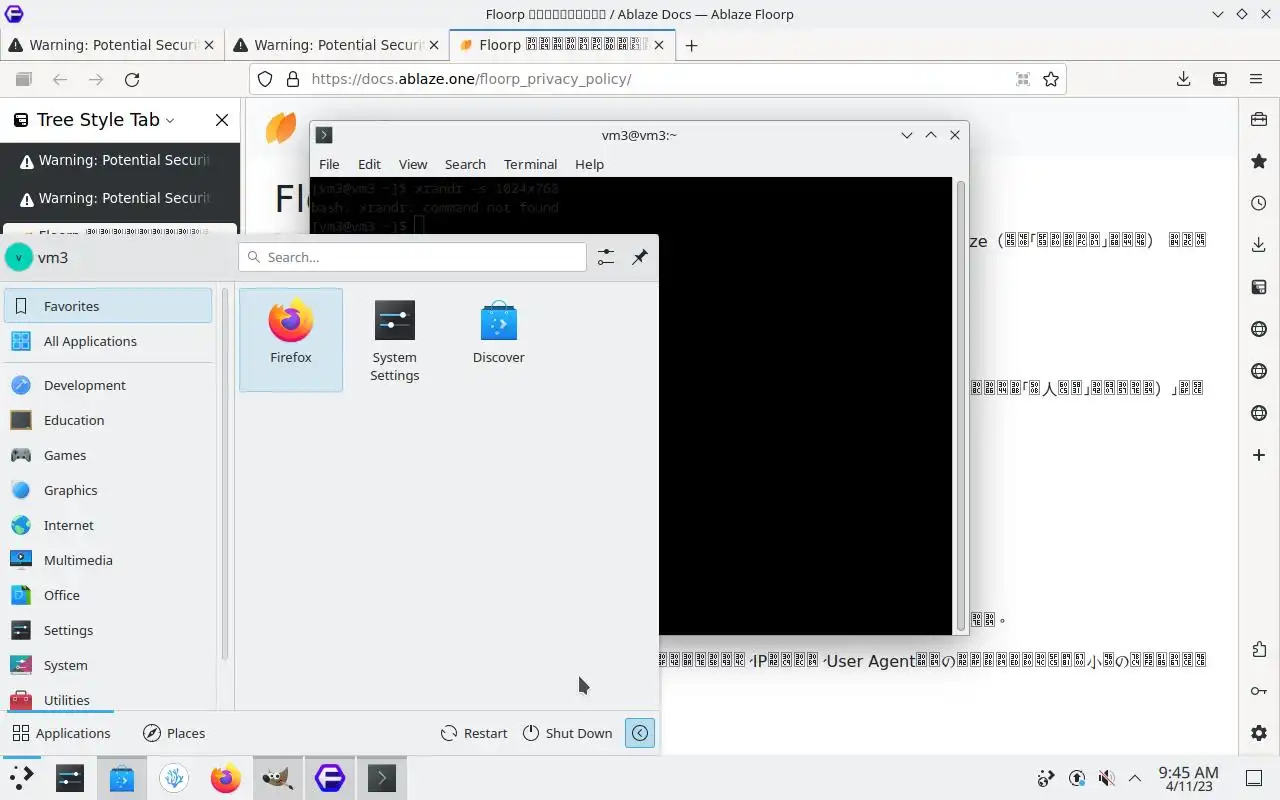
Task: Open terminal Edit menu
Action: point(369,164)
